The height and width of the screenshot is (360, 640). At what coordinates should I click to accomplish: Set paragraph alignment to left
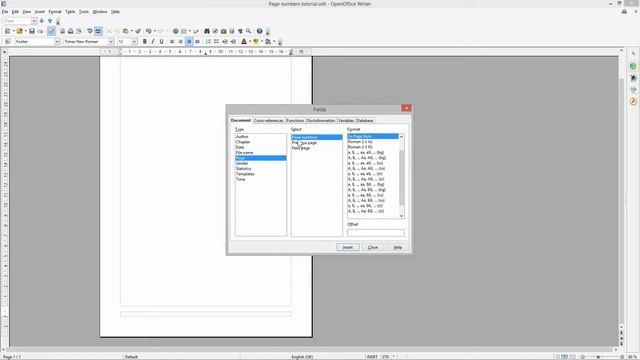tap(172, 42)
